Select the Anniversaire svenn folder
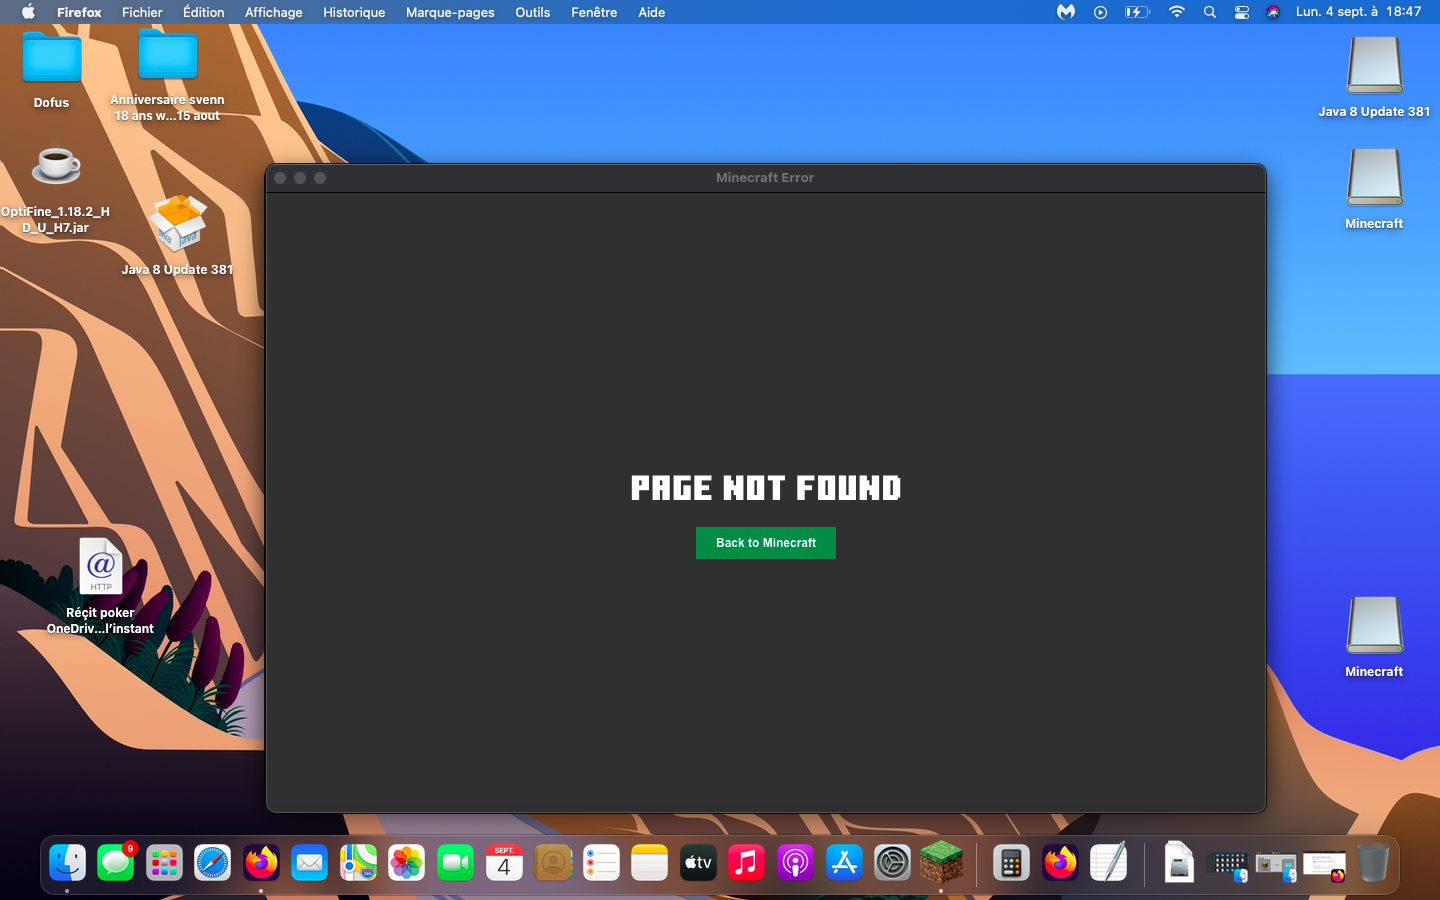Screen dimensions: 1440x900 point(168,55)
